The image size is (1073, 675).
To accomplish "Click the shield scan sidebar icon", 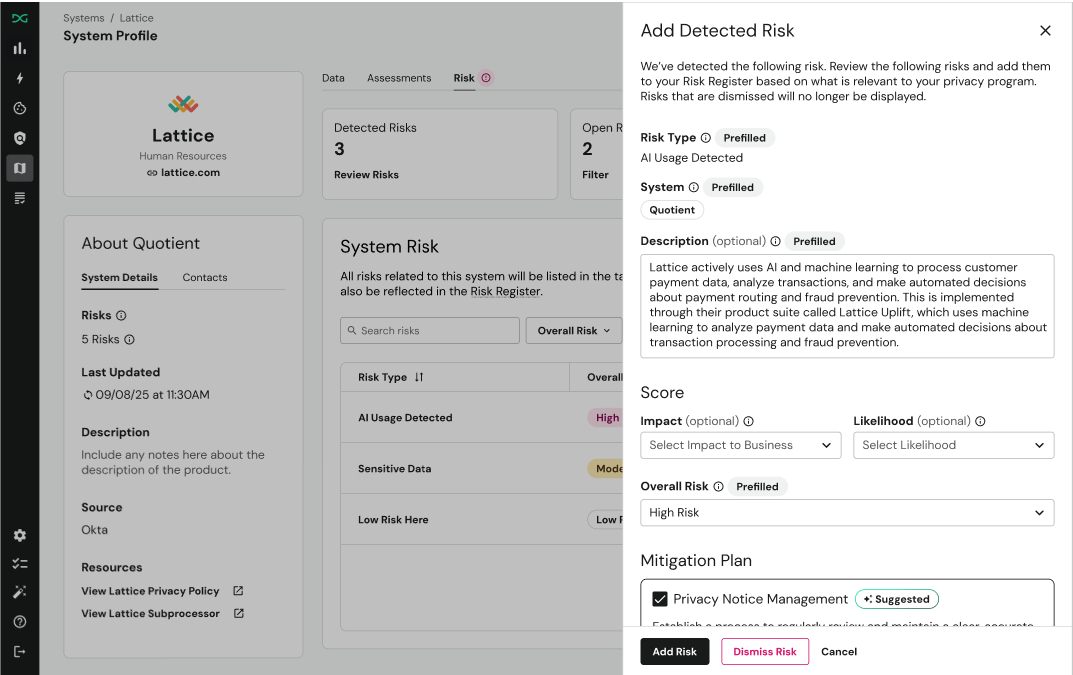I will click(x=19, y=138).
